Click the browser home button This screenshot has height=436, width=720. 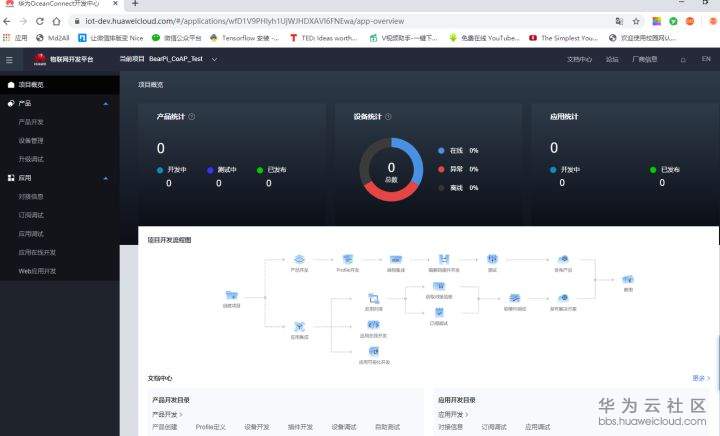point(56,21)
